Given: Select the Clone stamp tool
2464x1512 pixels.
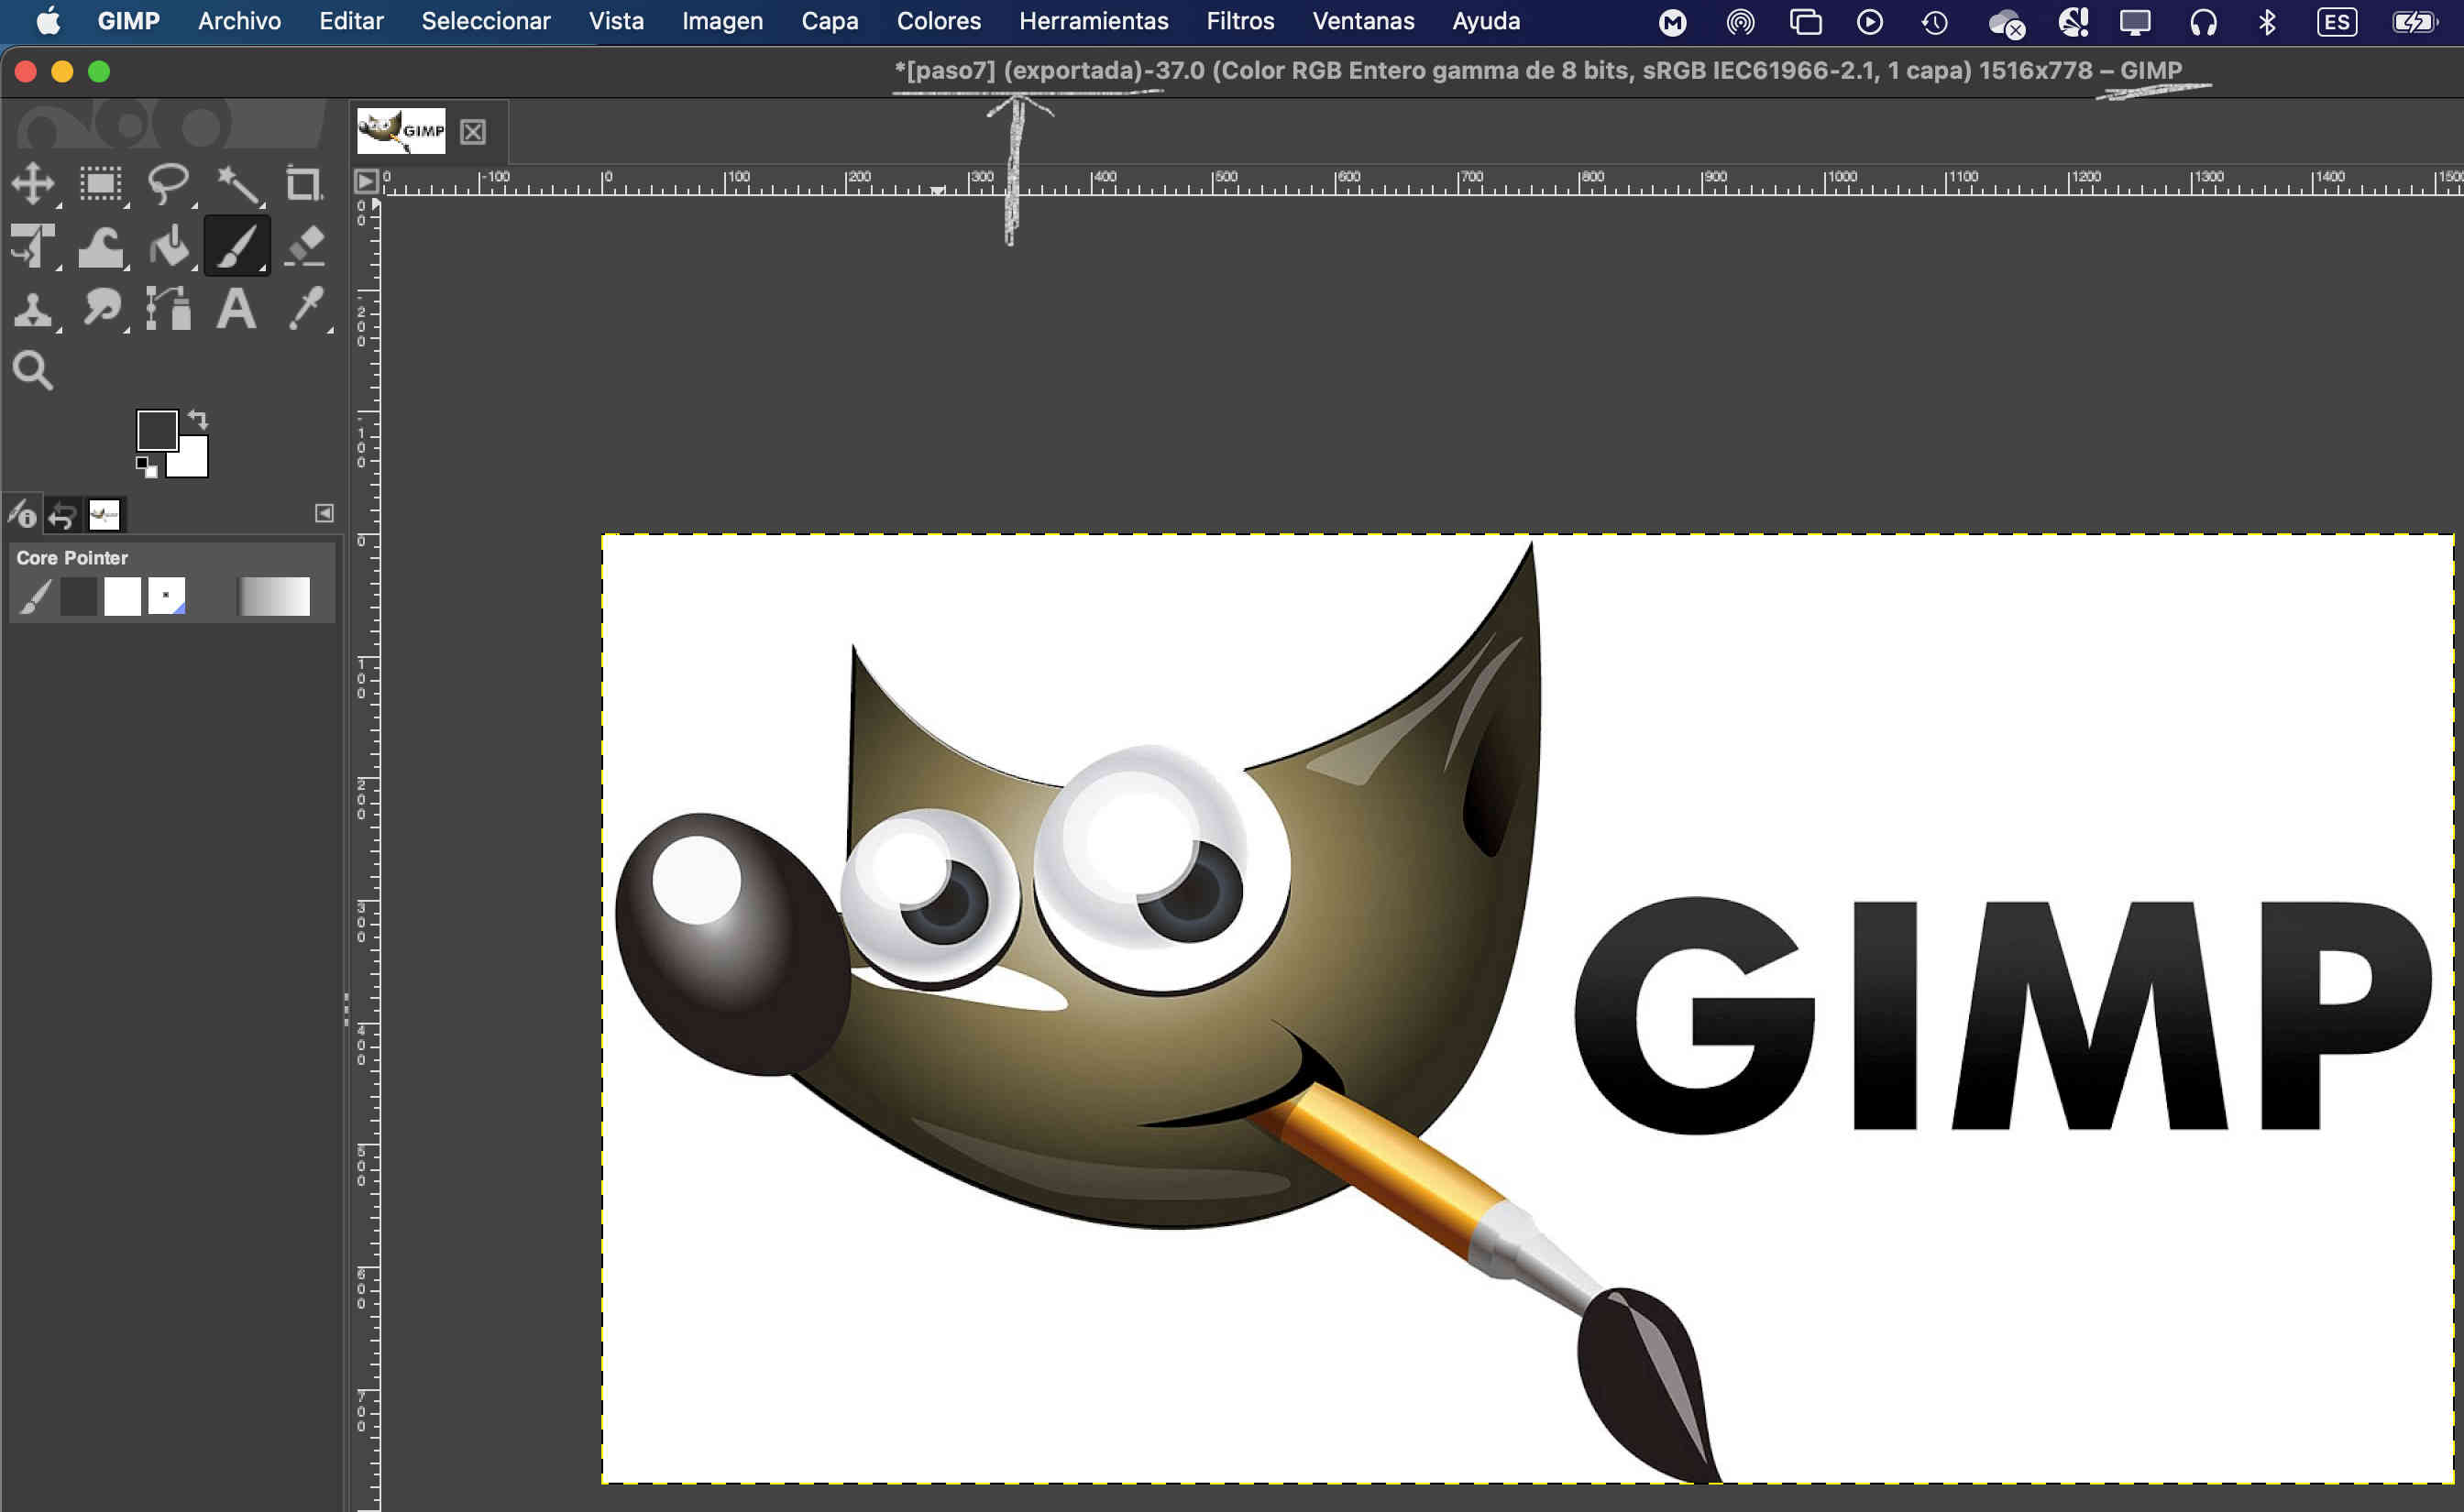Looking at the screenshot, I should click(x=33, y=309).
